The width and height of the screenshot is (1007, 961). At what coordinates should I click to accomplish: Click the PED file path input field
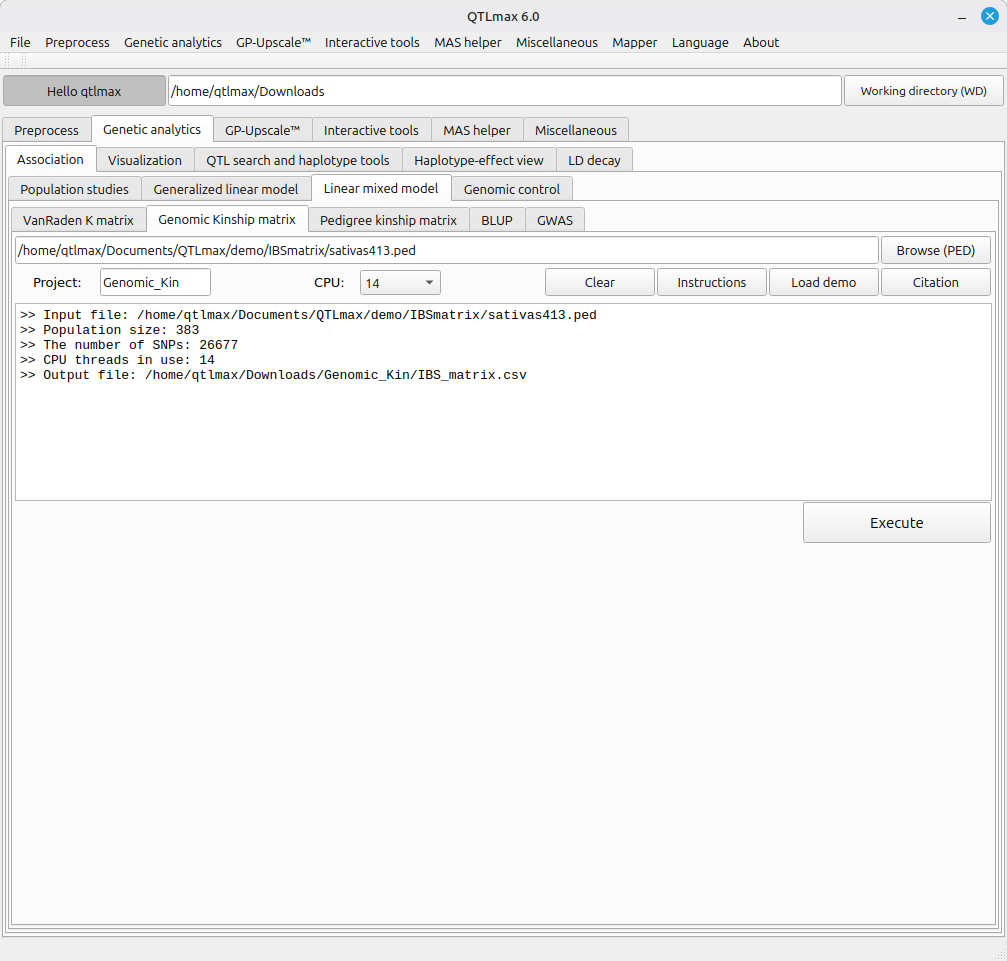point(446,250)
